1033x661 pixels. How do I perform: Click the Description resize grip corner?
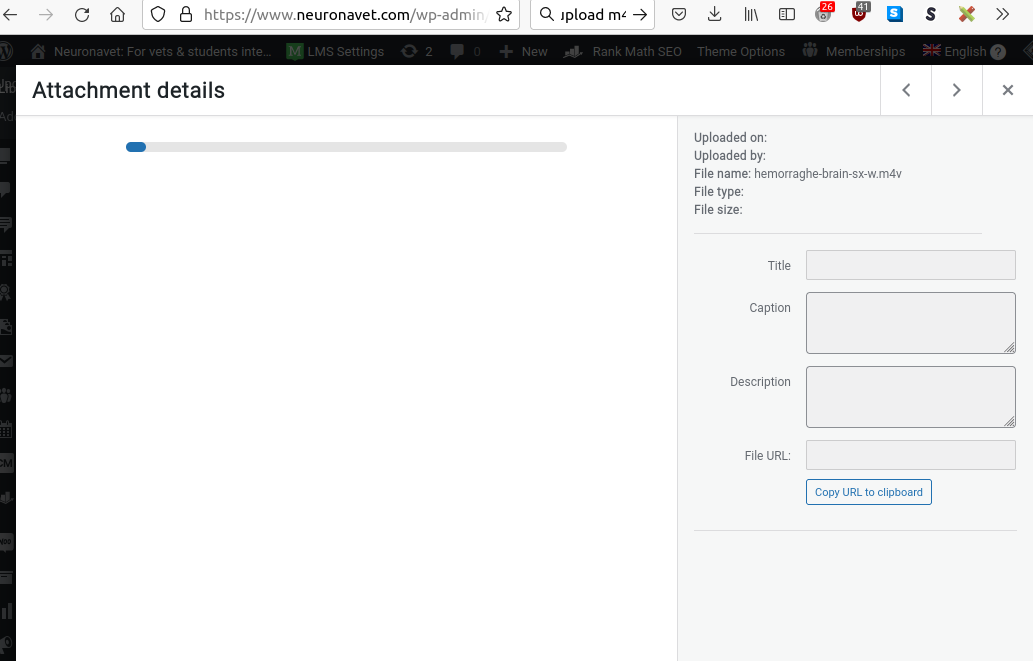[x=1009, y=421]
